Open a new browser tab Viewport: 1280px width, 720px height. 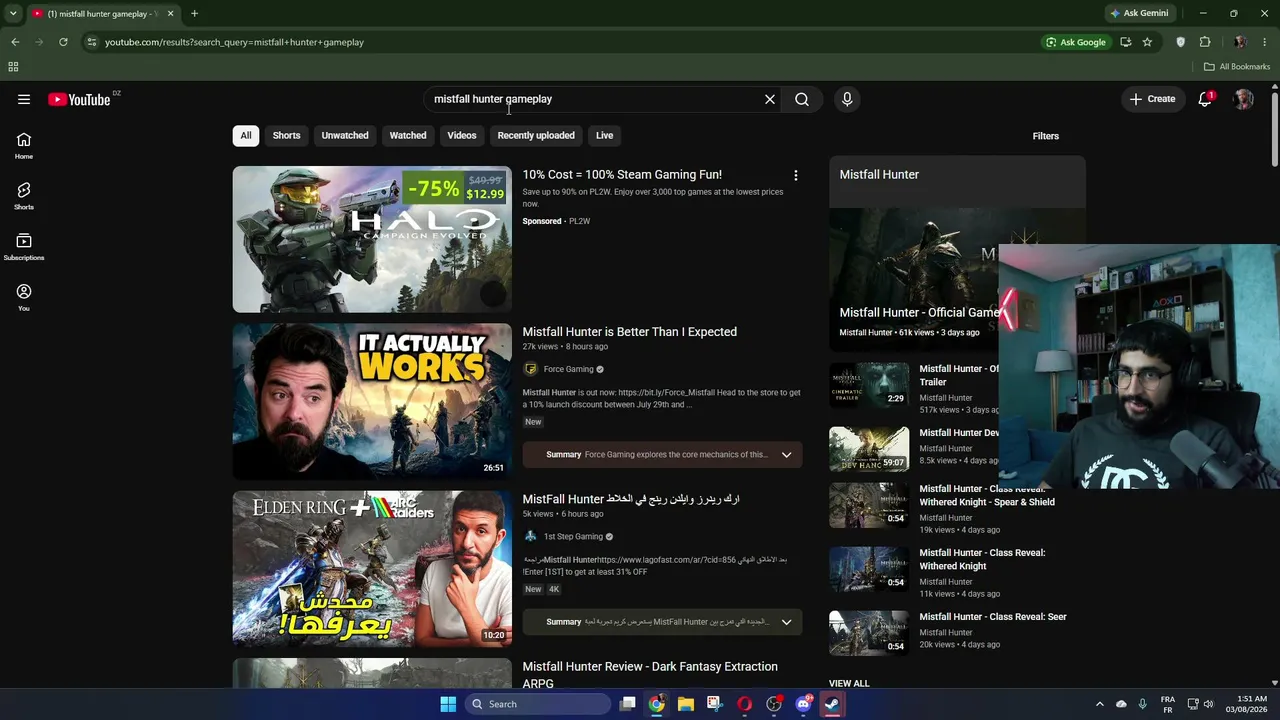point(194,14)
